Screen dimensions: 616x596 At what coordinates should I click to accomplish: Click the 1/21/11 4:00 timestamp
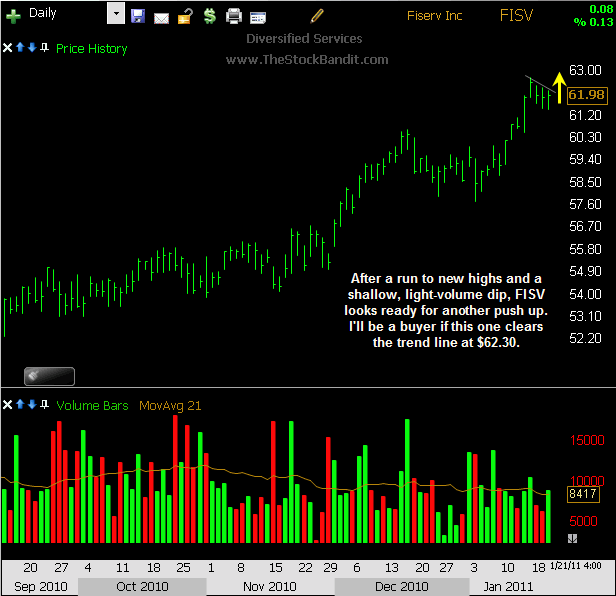(576, 566)
